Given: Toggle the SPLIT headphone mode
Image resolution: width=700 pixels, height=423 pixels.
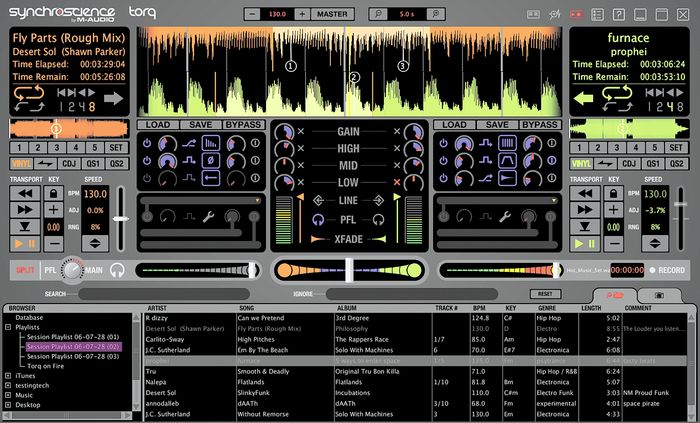Looking at the screenshot, I should click(x=25, y=270).
